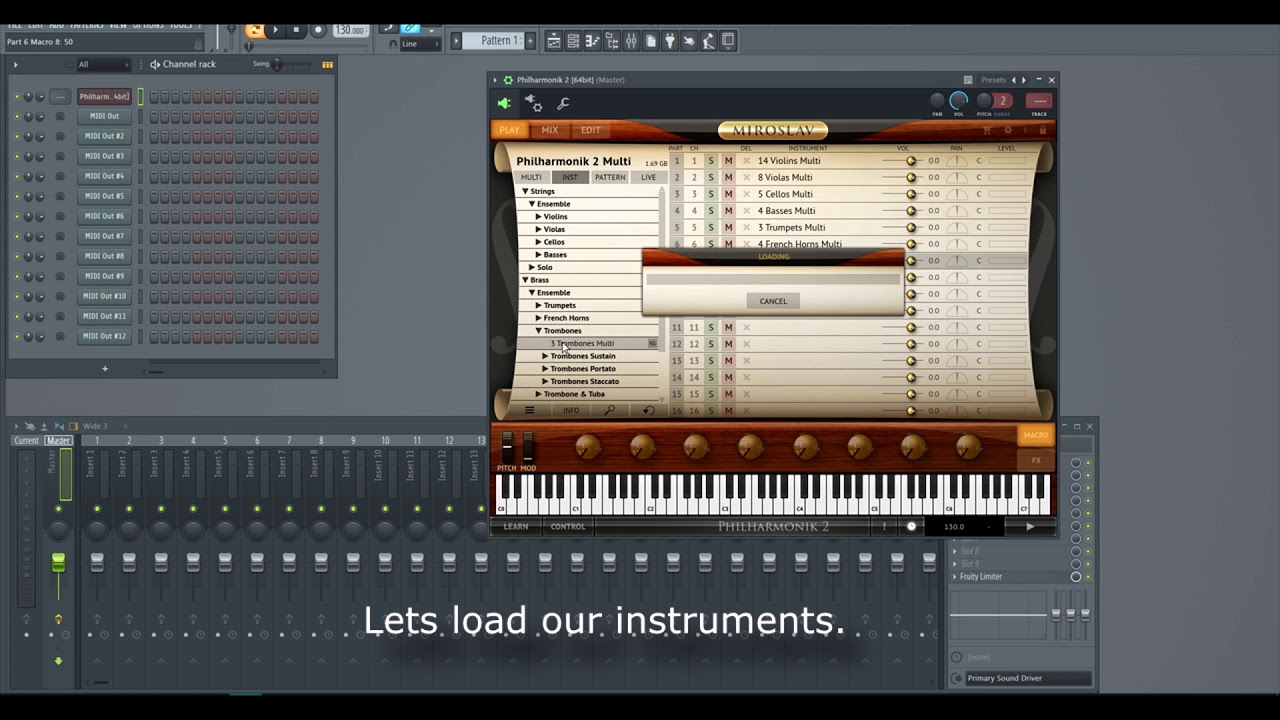Open the Channel rack toolbar icon
This screenshot has height=720, width=1280.
coord(573,41)
